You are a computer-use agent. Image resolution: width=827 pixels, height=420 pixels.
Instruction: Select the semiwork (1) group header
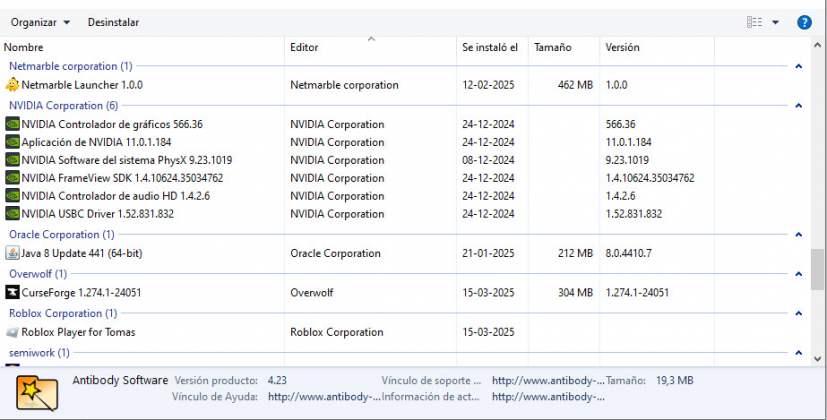39,352
